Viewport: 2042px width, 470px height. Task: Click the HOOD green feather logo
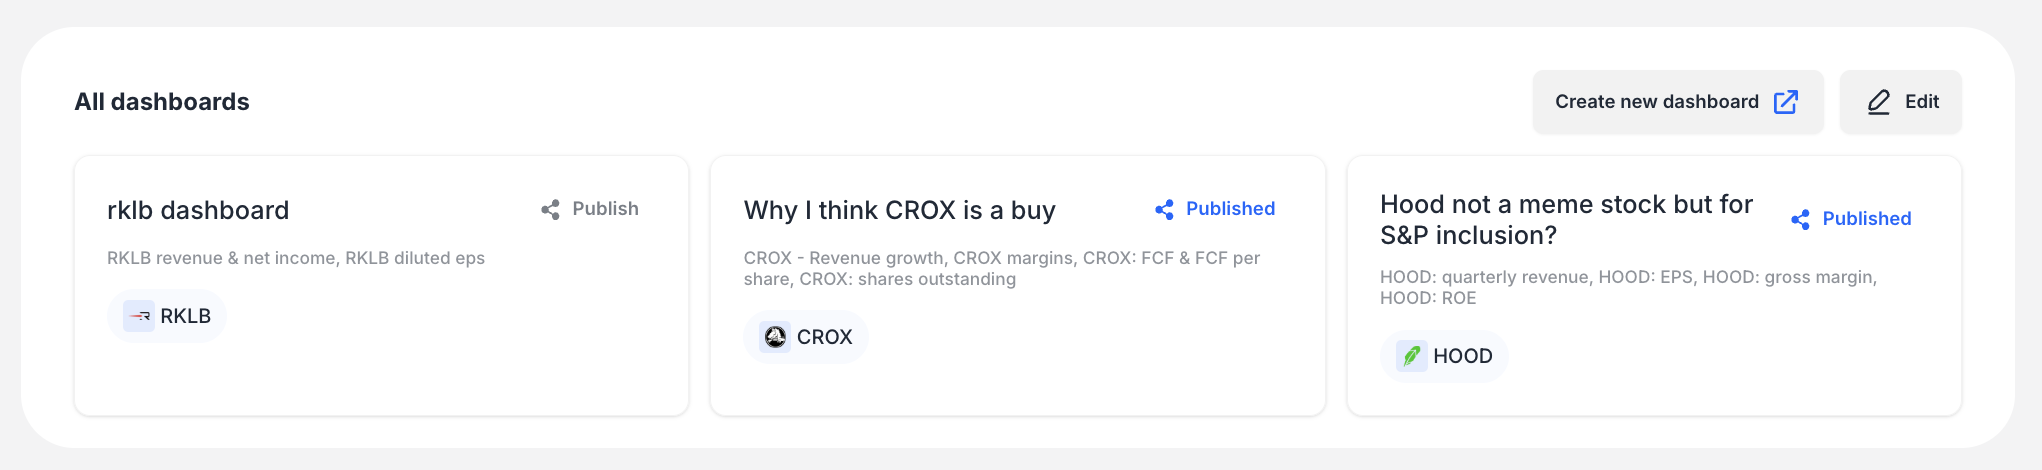(x=1412, y=356)
